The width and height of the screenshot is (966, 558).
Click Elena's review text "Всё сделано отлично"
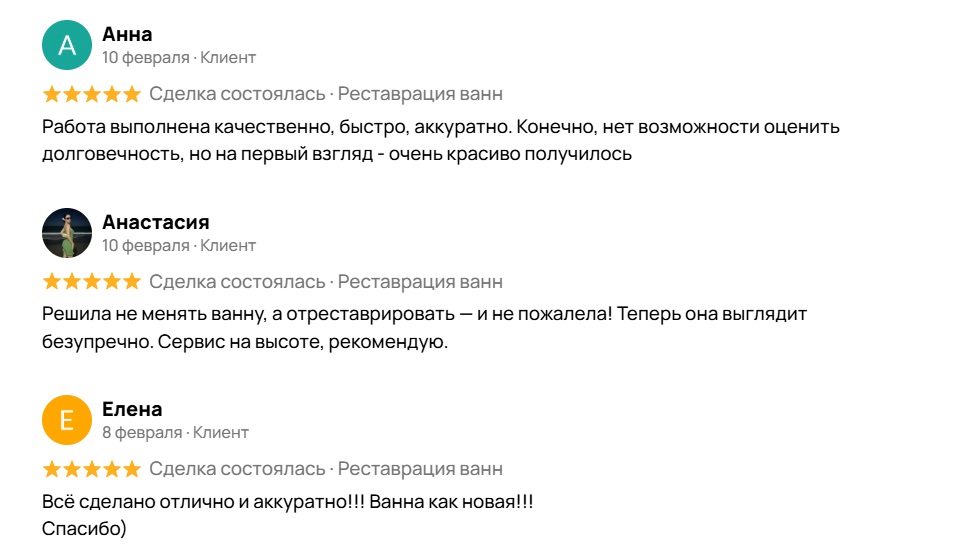tap(288, 503)
